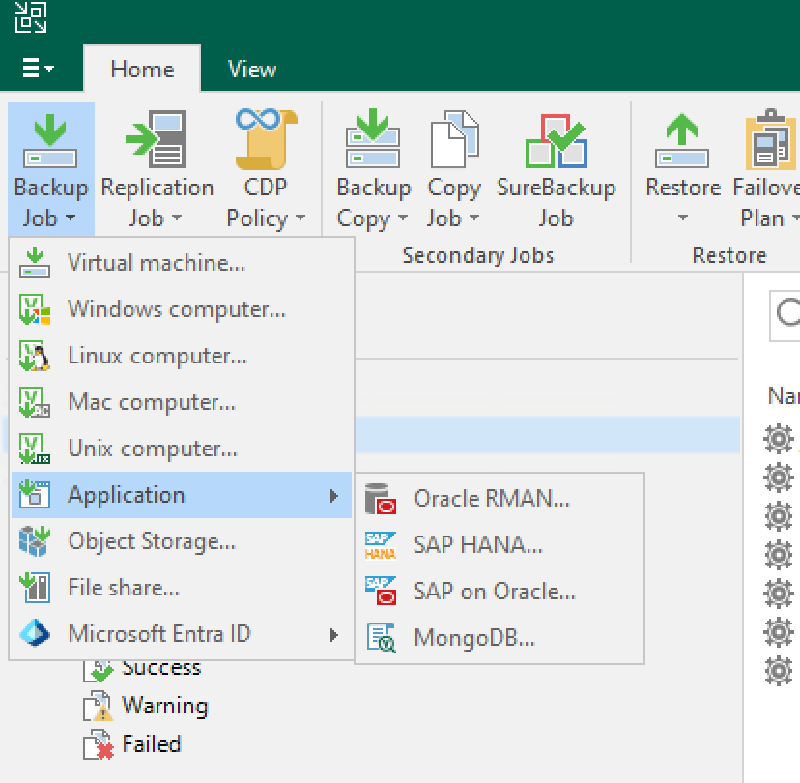Pick Unix computer... menu entry
800x783 pixels.
[x=182, y=448]
